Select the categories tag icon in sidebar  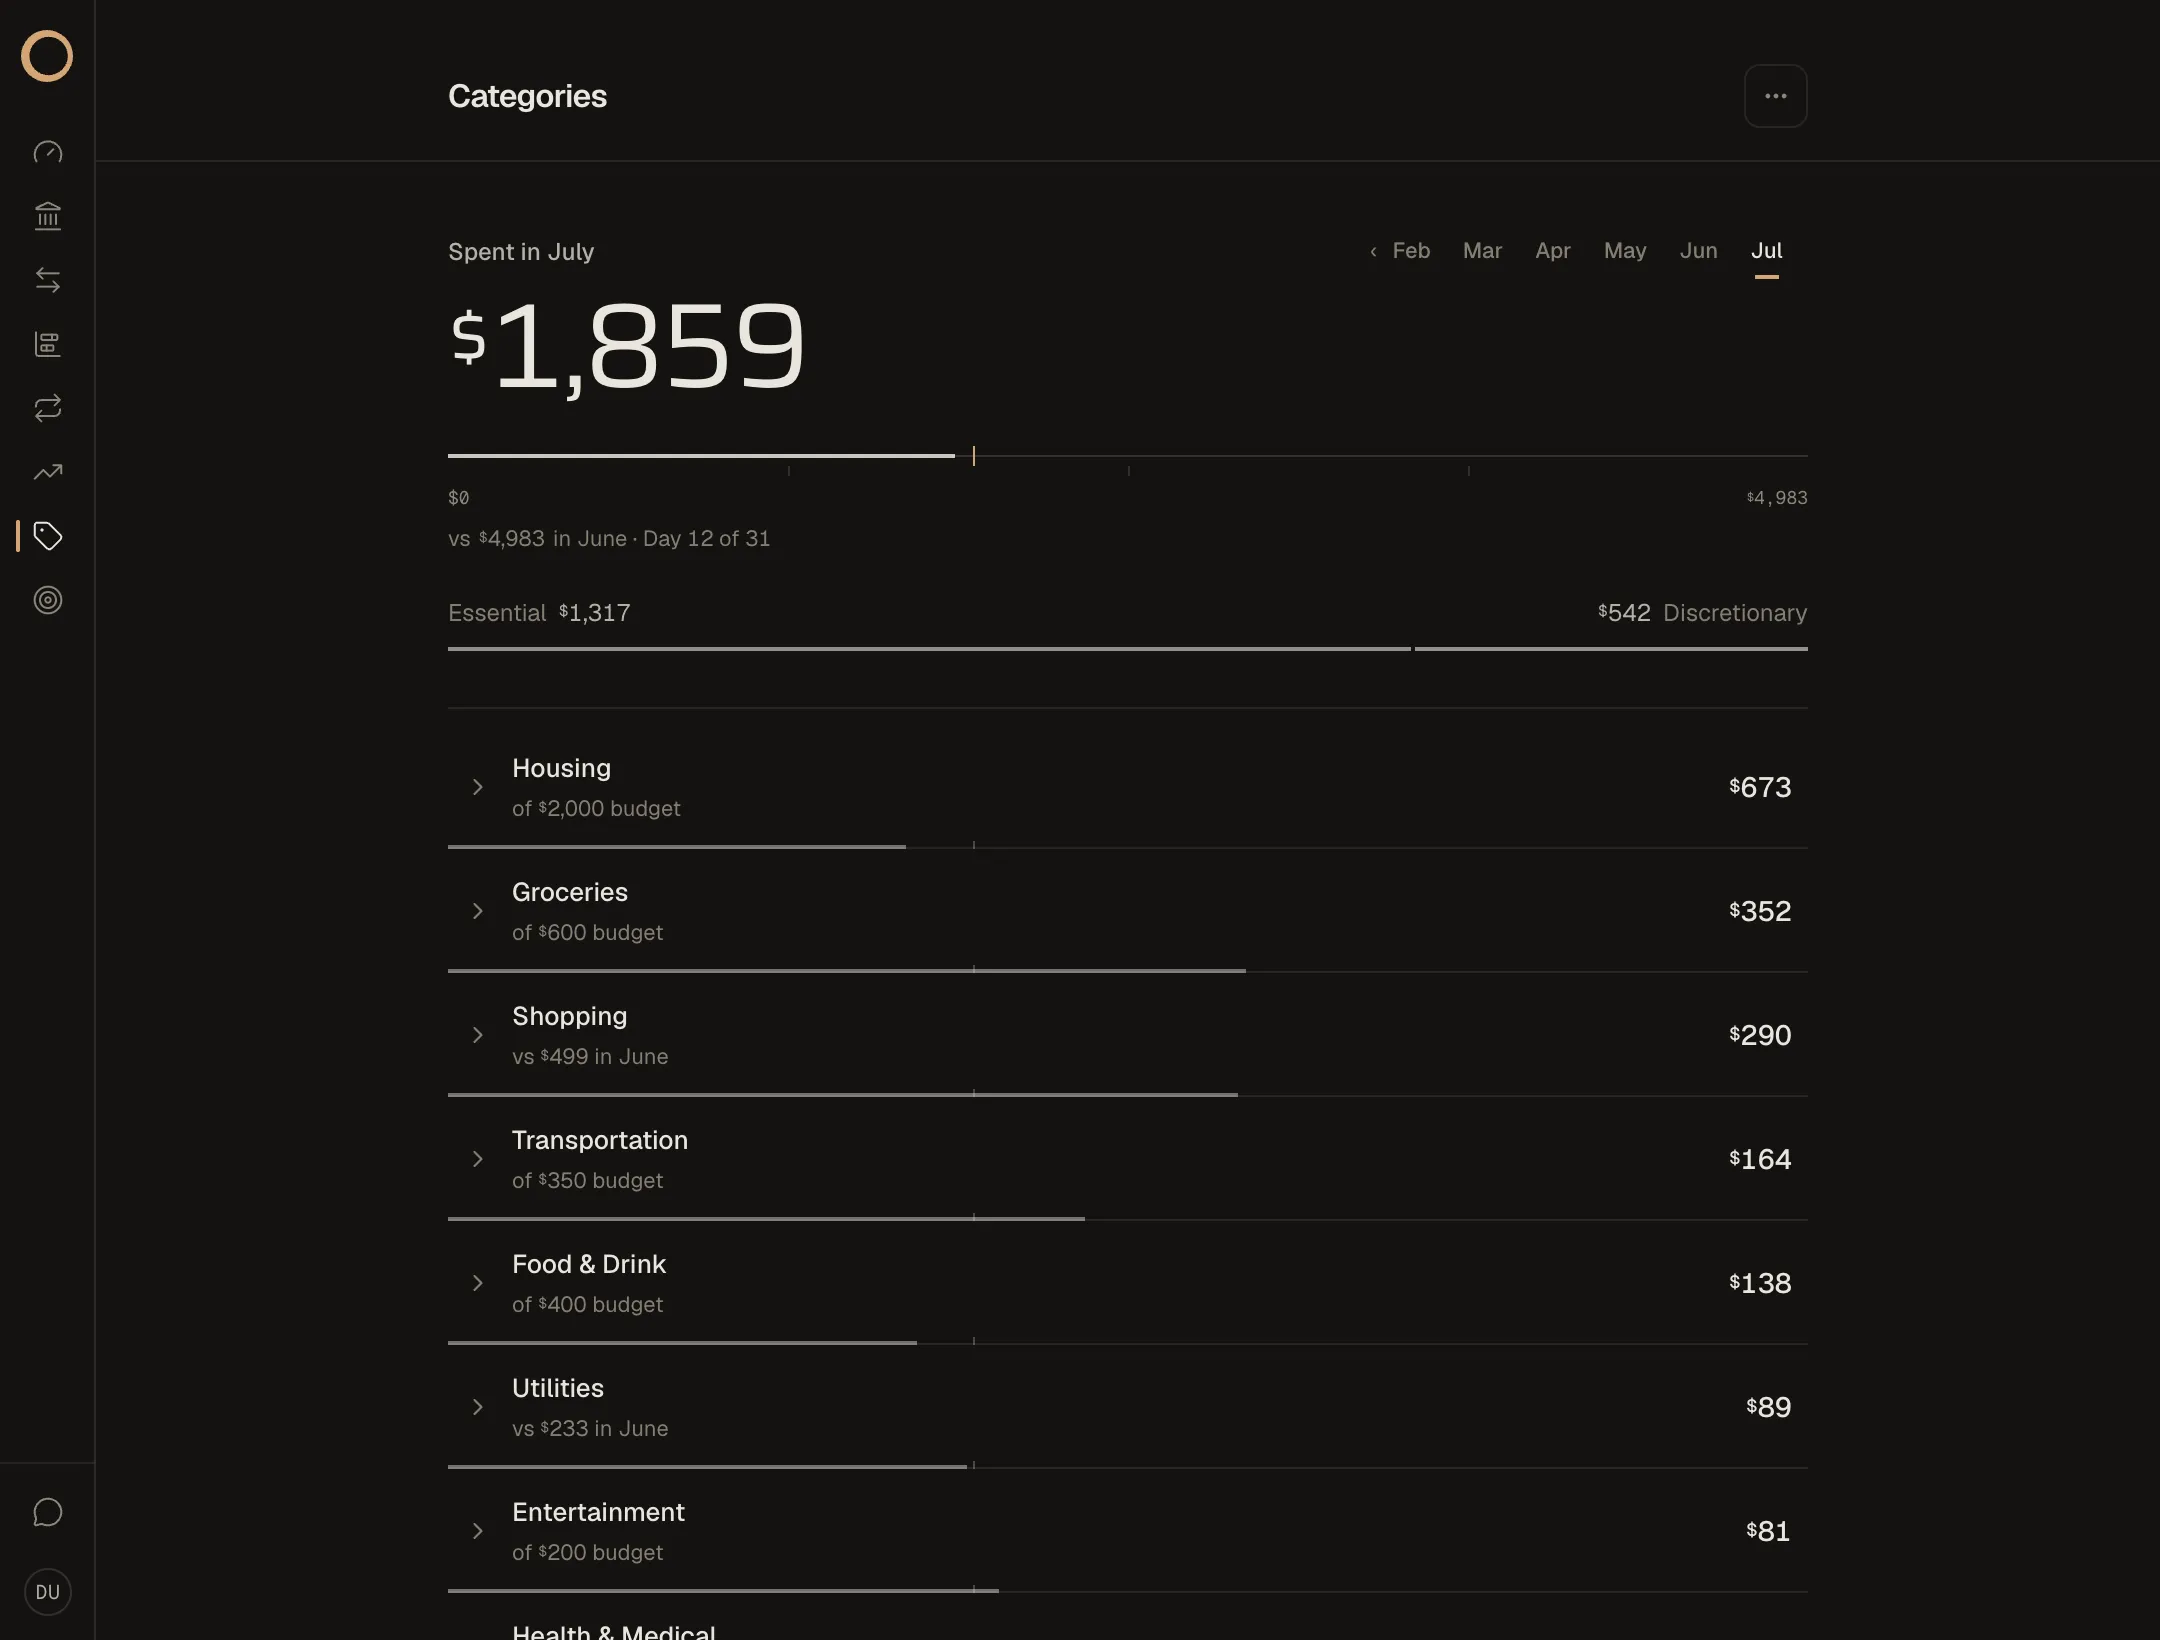(48, 536)
